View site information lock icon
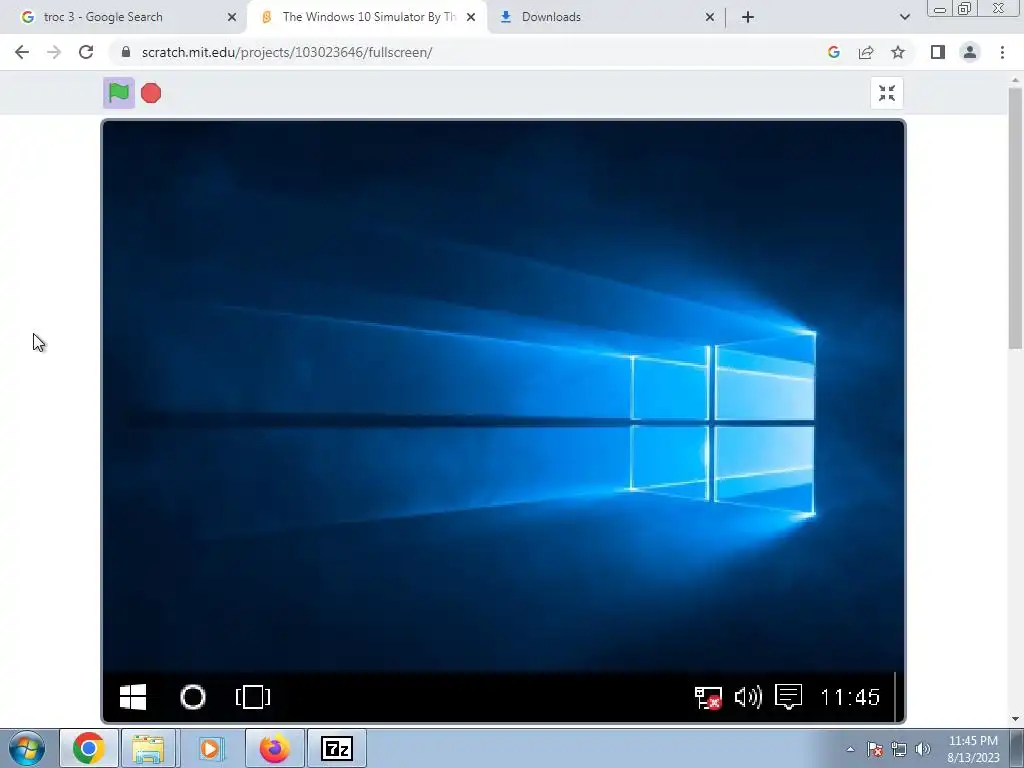The height and width of the screenshot is (768, 1024). pyautogui.click(x=125, y=52)
